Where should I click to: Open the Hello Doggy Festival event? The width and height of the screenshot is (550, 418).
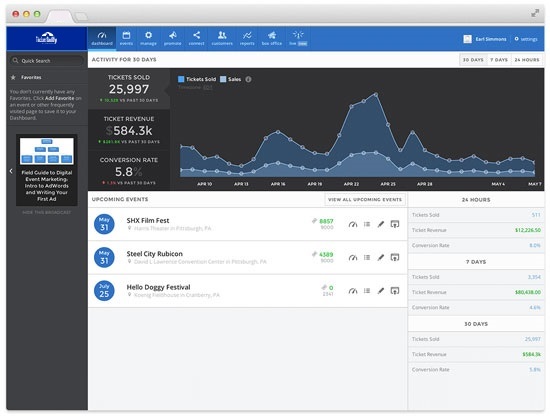(158, 287)
